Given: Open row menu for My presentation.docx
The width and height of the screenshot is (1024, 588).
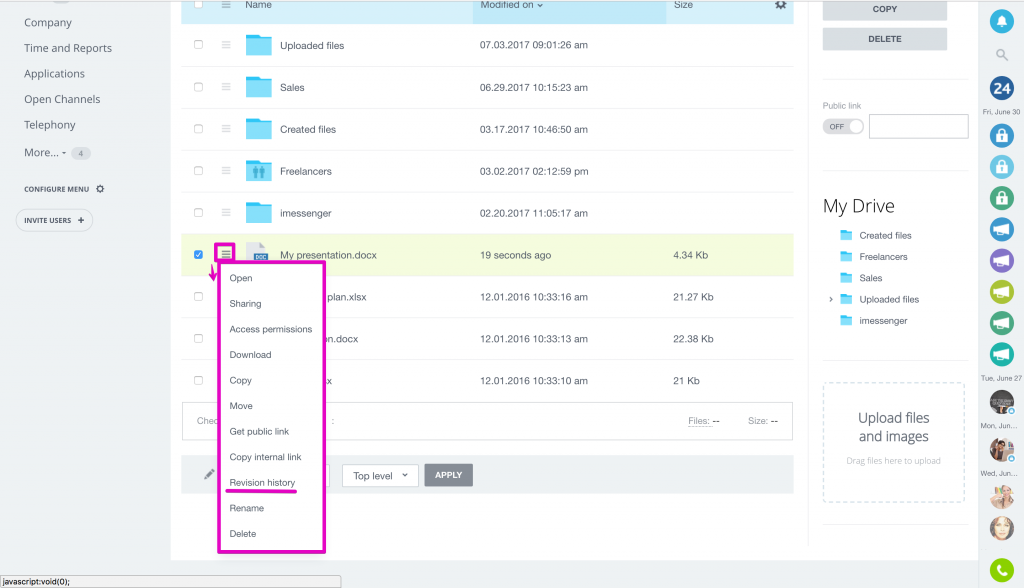Looking at the screenshot, I should click(x=225, y=253).
